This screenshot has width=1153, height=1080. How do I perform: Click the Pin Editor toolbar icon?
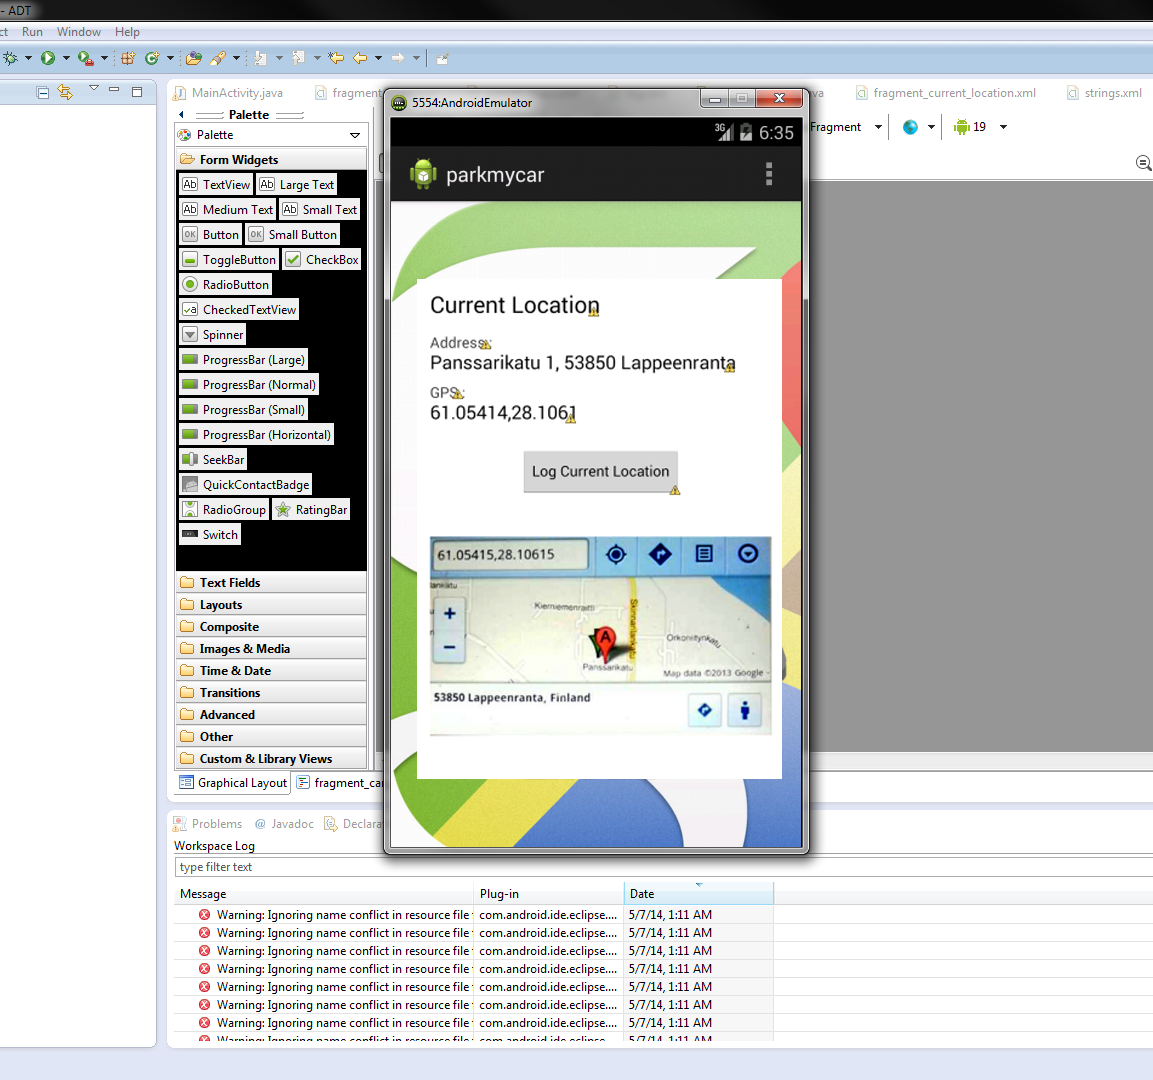coord(442,59)
